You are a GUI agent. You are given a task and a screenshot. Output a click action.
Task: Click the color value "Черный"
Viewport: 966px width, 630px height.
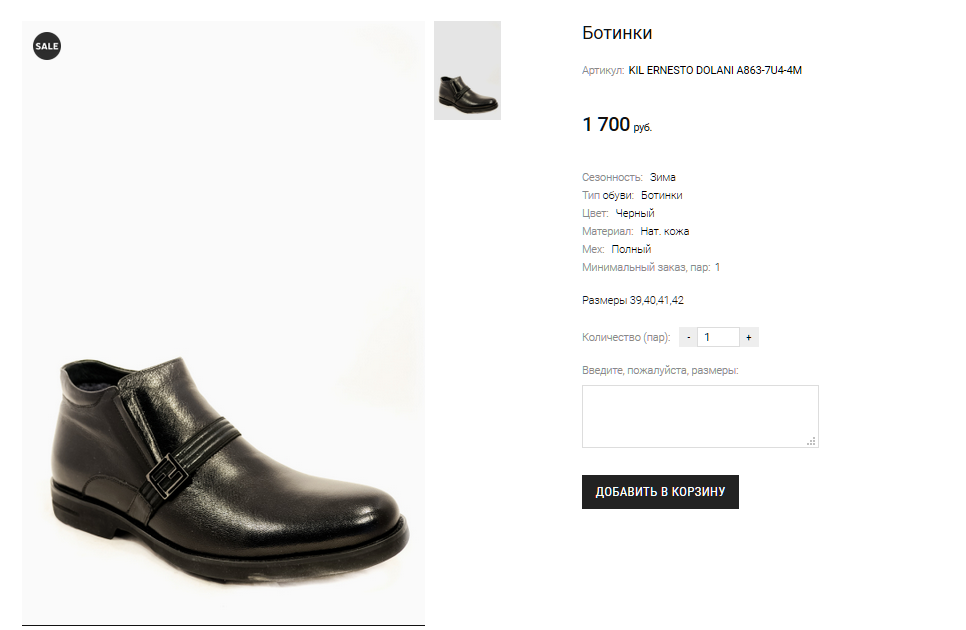click(635, 213)
